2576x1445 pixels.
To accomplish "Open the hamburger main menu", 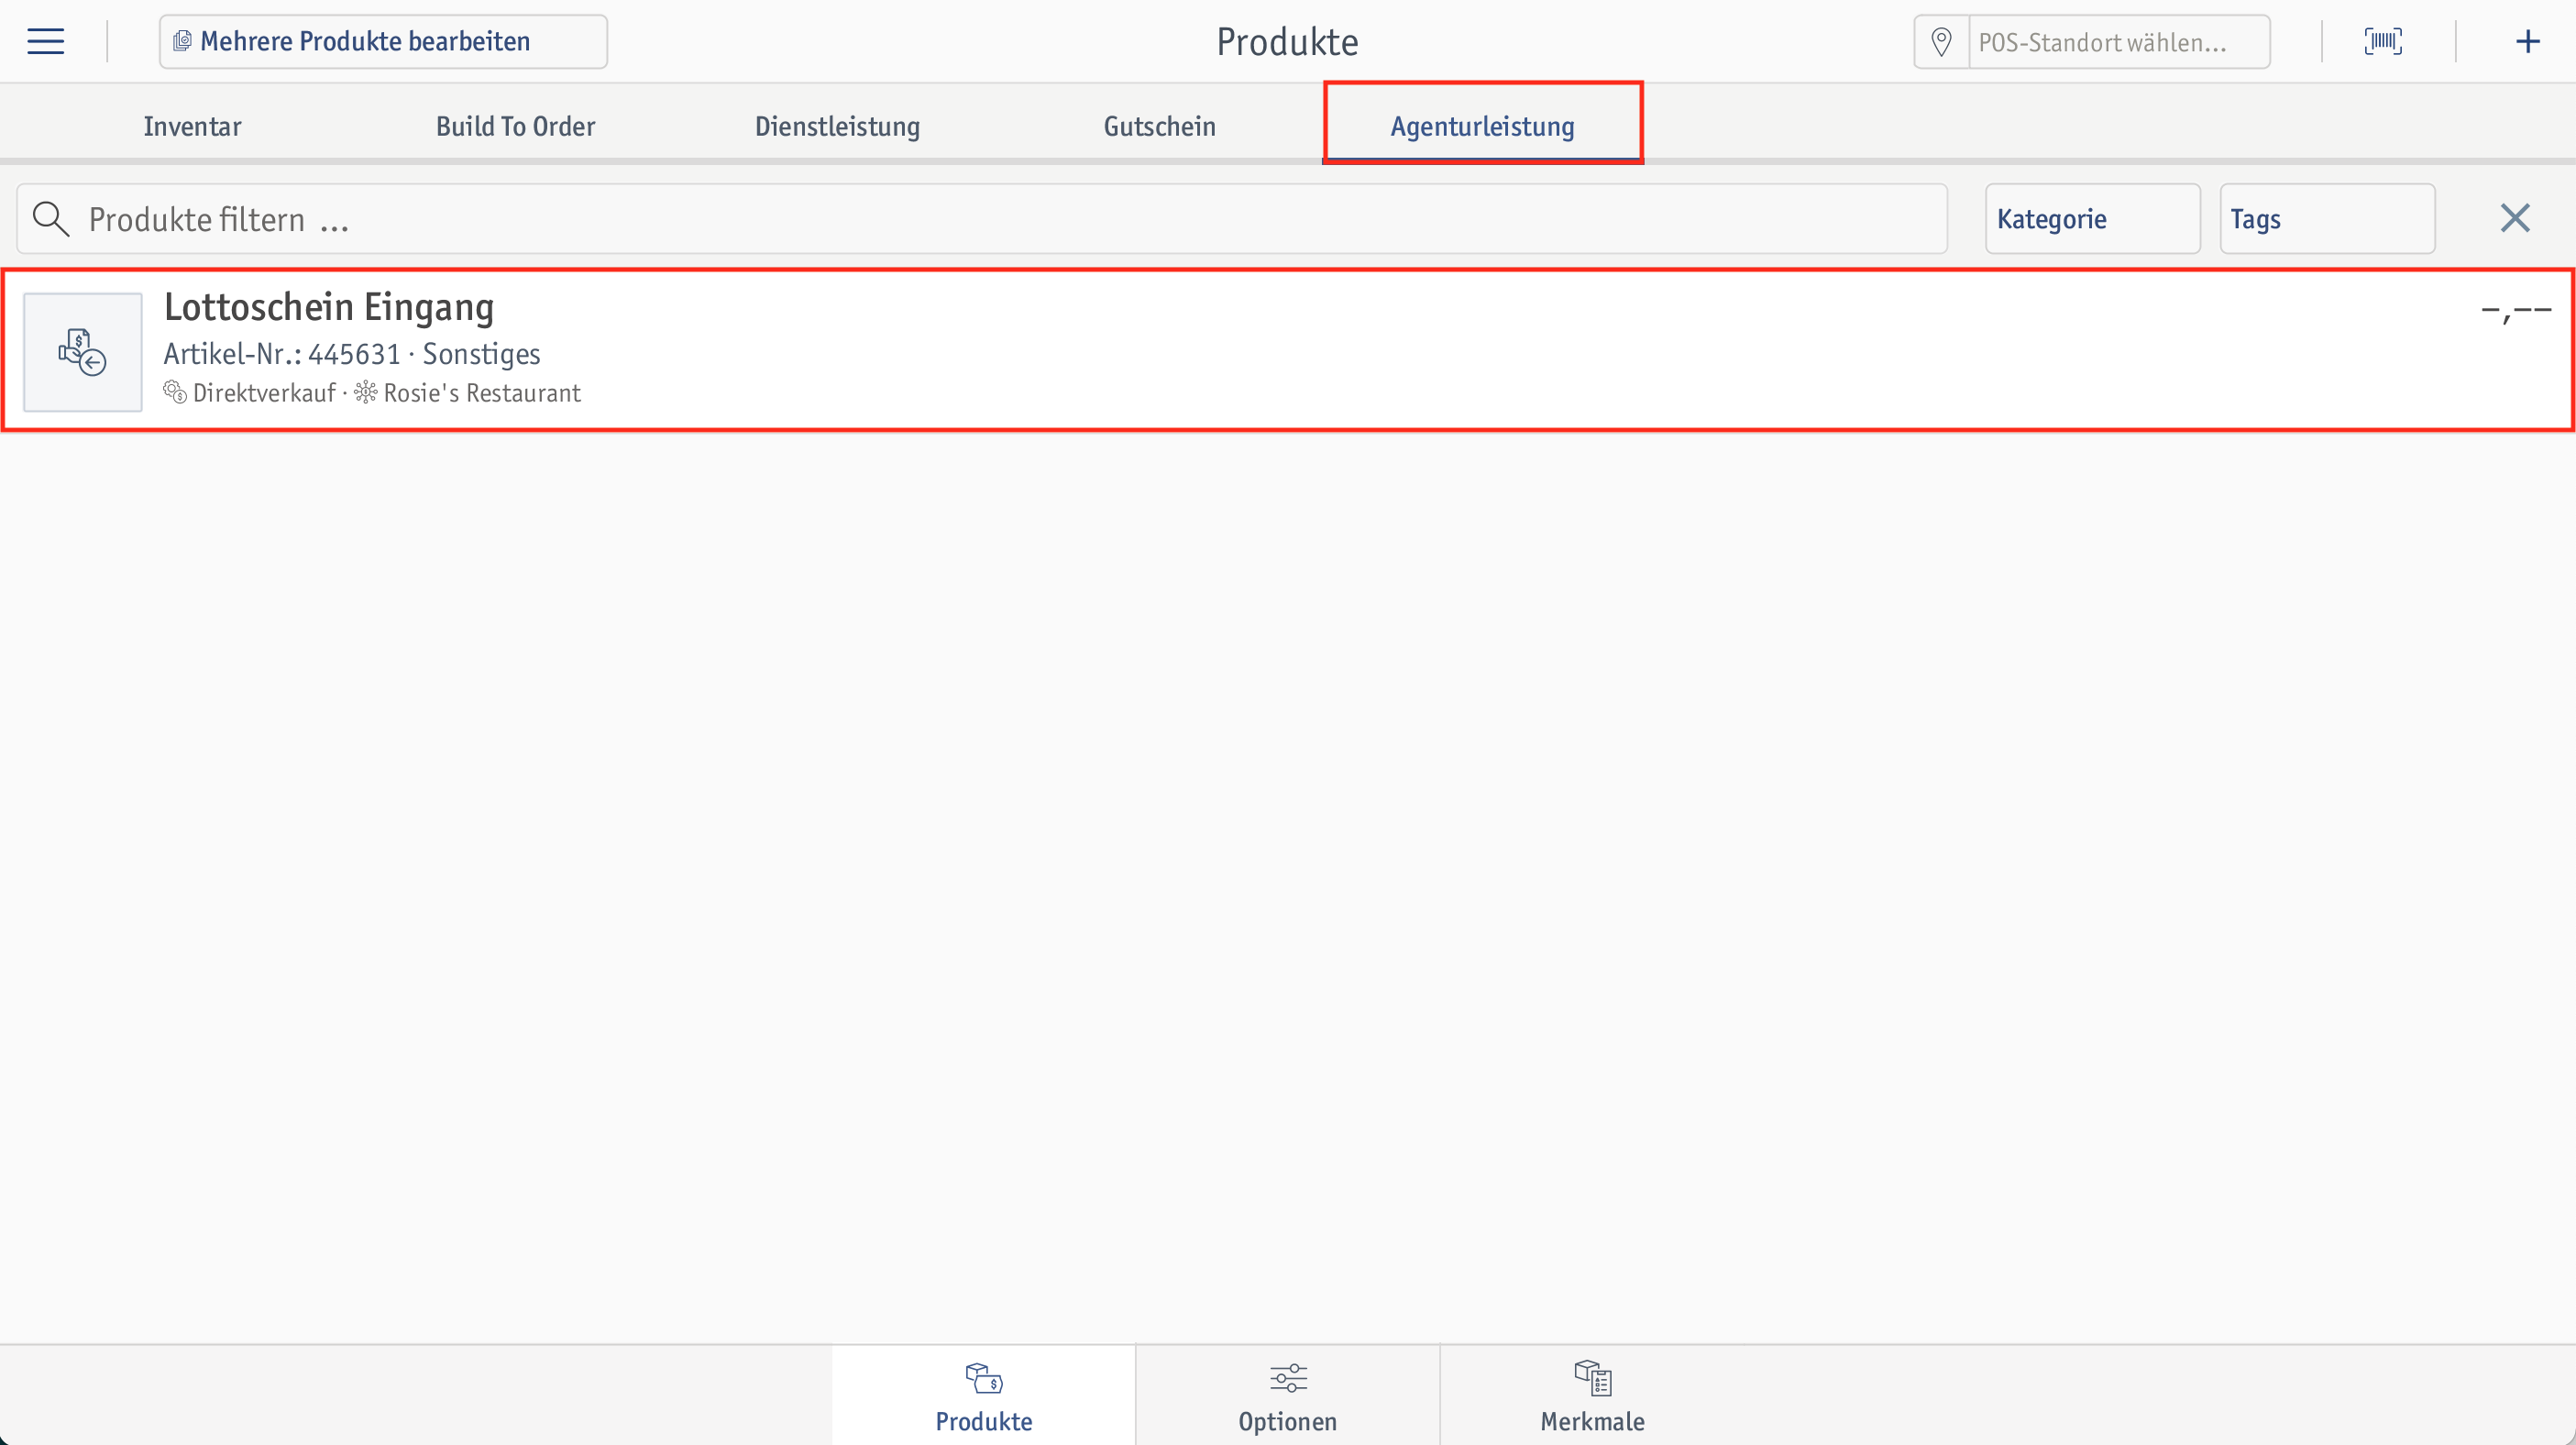I will [x=45, y=41].
